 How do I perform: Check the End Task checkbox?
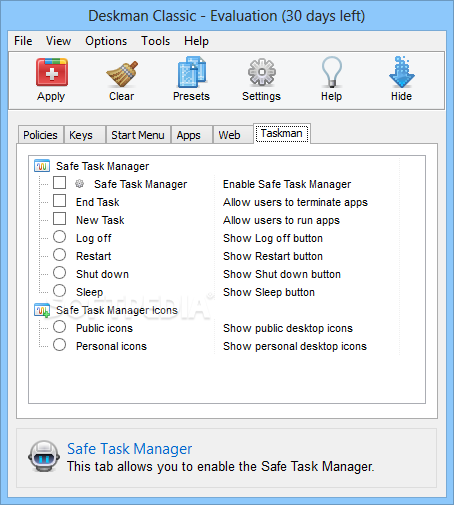(59, 201)
